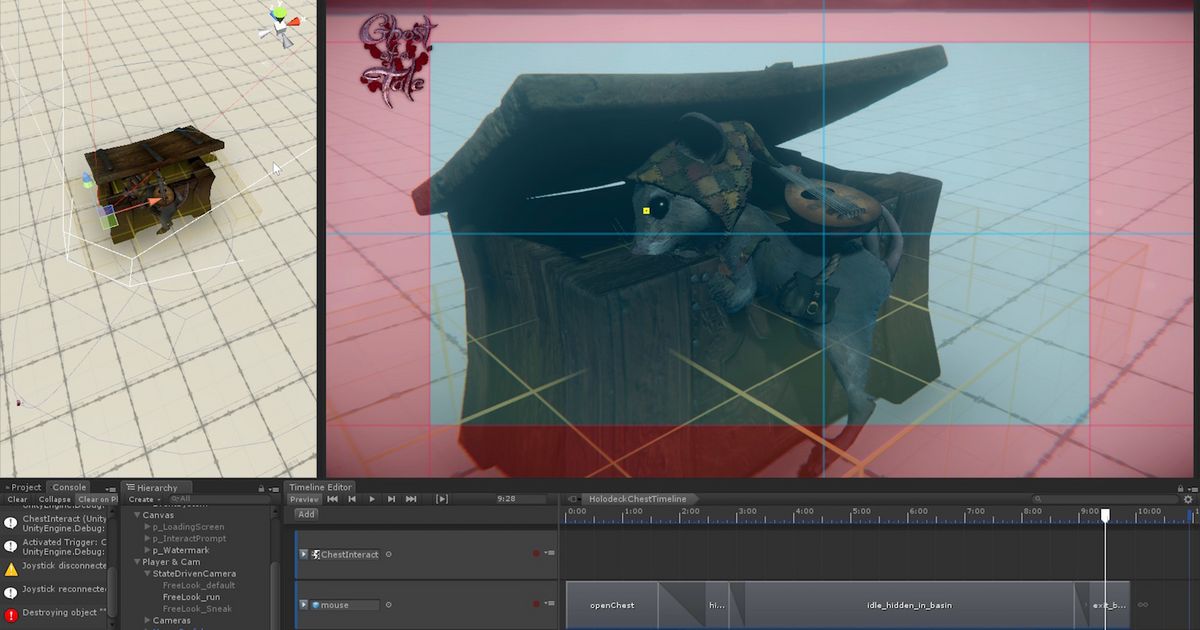The height and width of the screenshot is (630, 1200).
Task: Select the StateDrivenCamera object label
Action: tap(194, 574)
